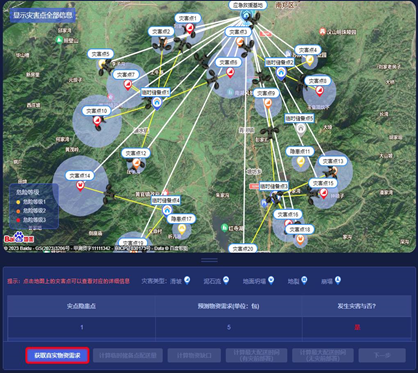Select the orange map pin of 灾害点12

coord(136,163)
